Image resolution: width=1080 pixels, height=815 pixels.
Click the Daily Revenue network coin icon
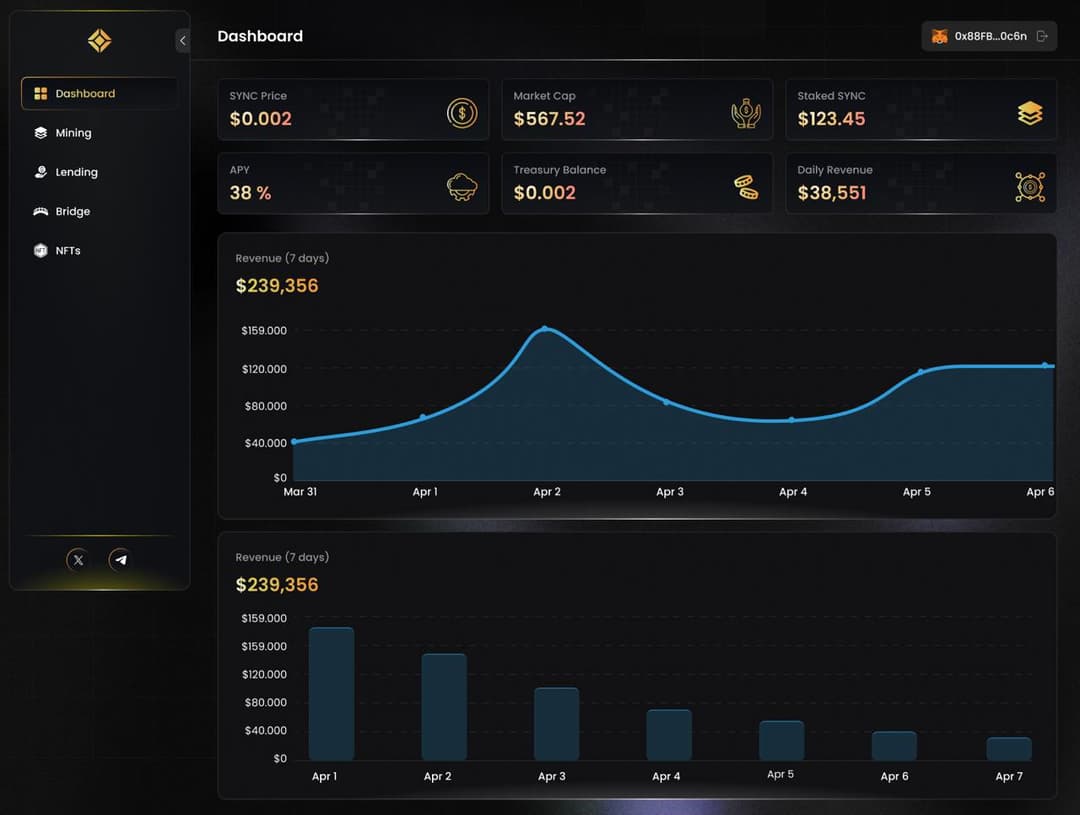tap(1030, 187)
